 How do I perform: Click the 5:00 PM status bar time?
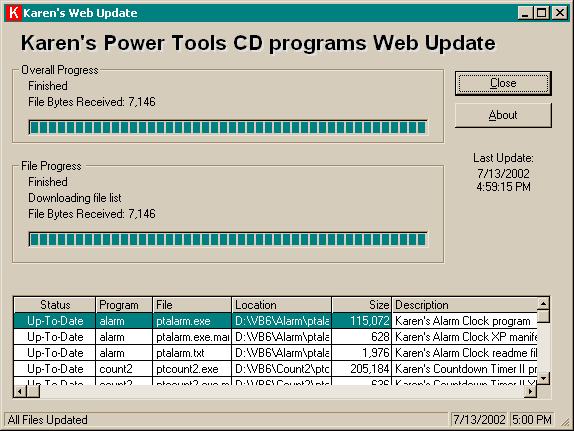coord(532,420)
